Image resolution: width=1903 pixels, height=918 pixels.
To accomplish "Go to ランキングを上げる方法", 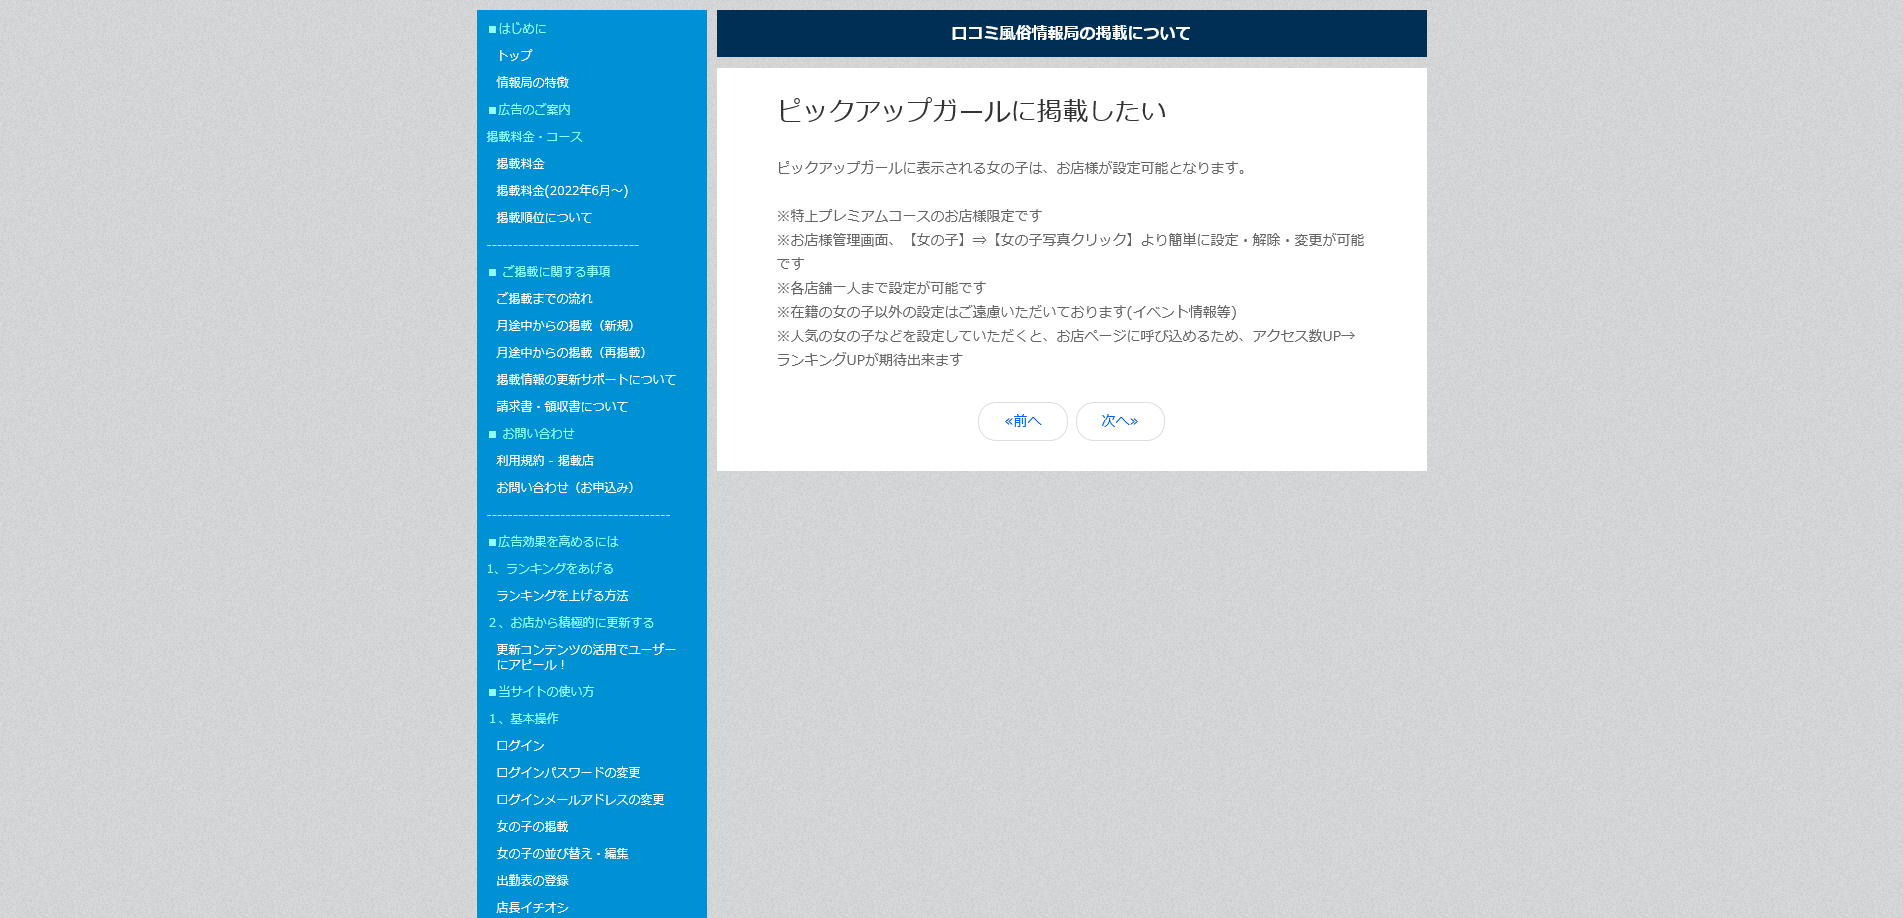I will point(562,596).
